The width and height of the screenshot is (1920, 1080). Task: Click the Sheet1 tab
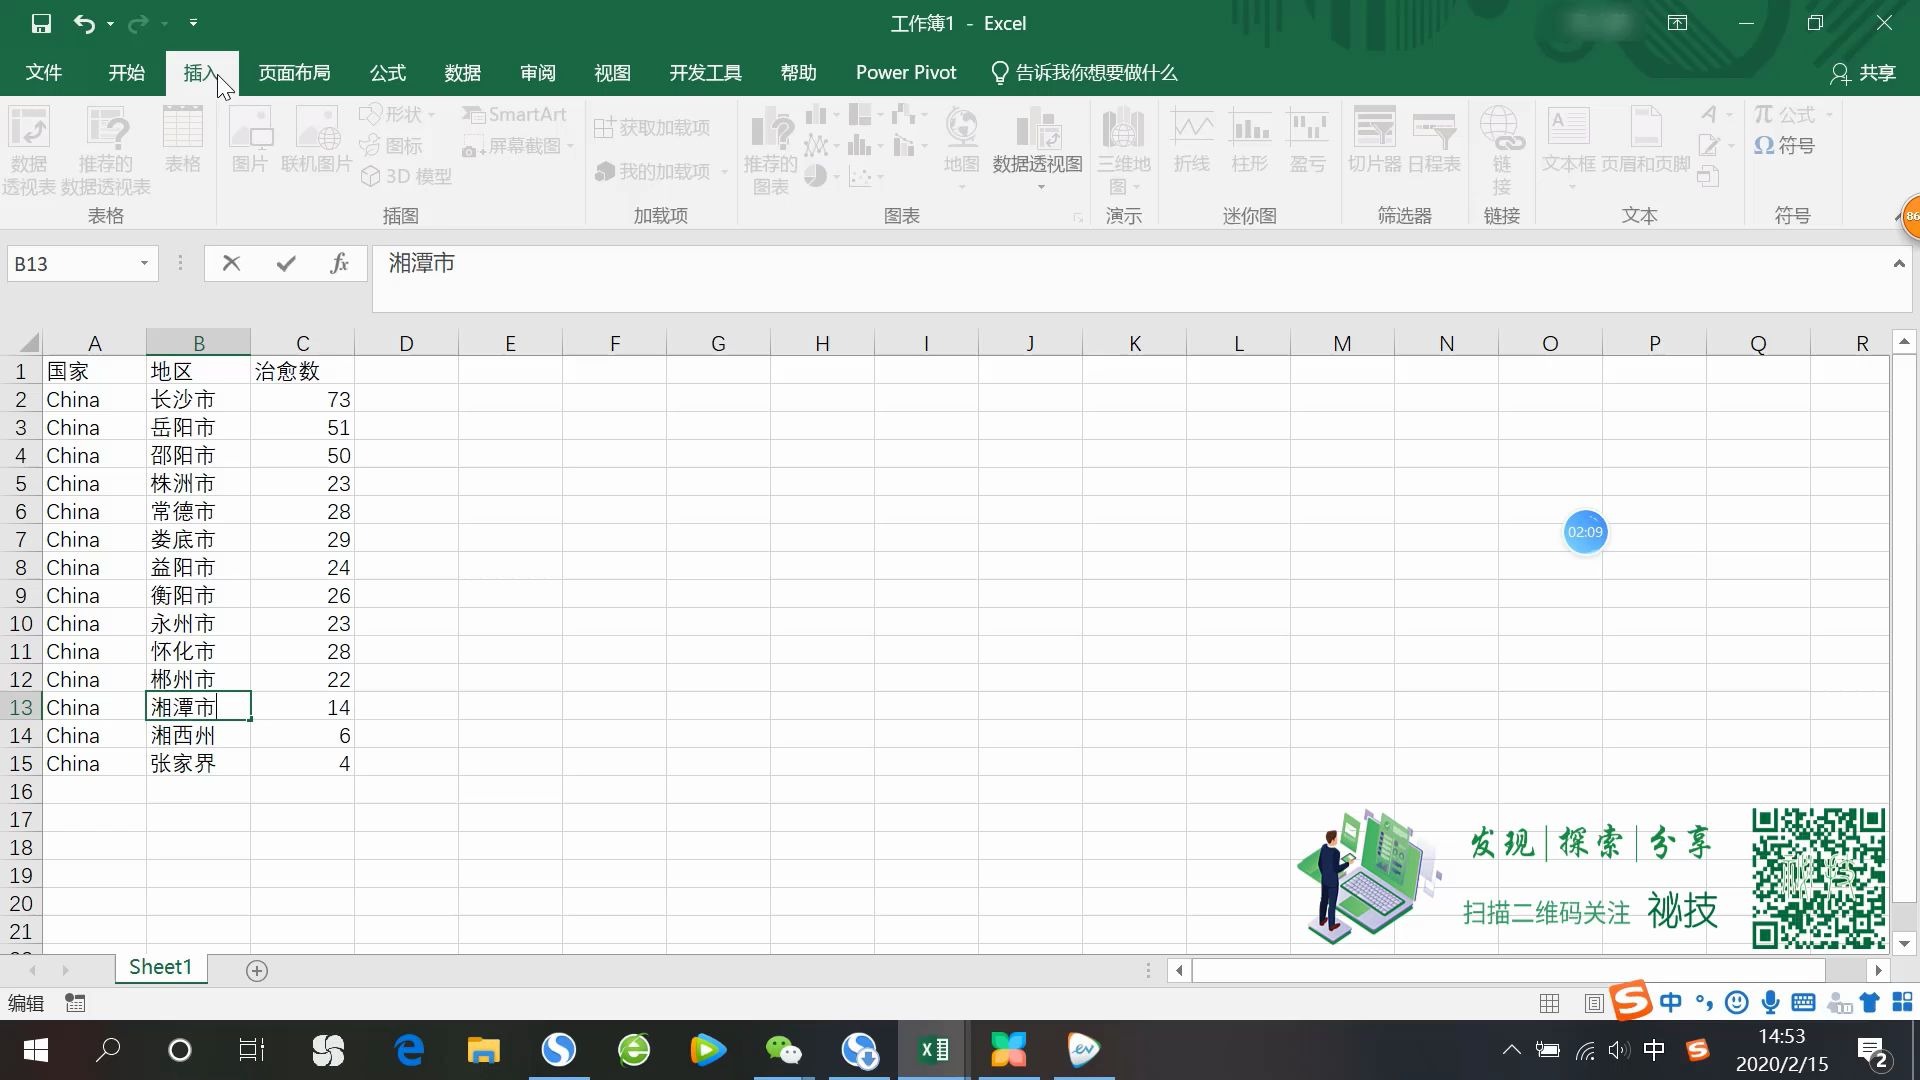160,967
